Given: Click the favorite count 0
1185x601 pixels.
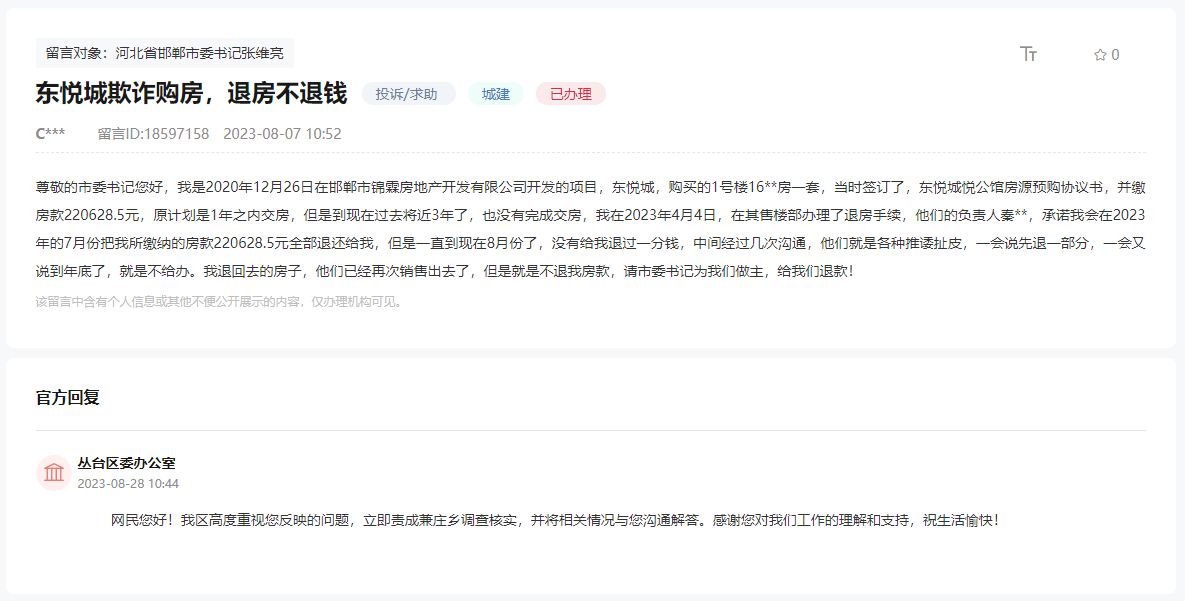Looking at the screenshot, I should coord(1115,54).
